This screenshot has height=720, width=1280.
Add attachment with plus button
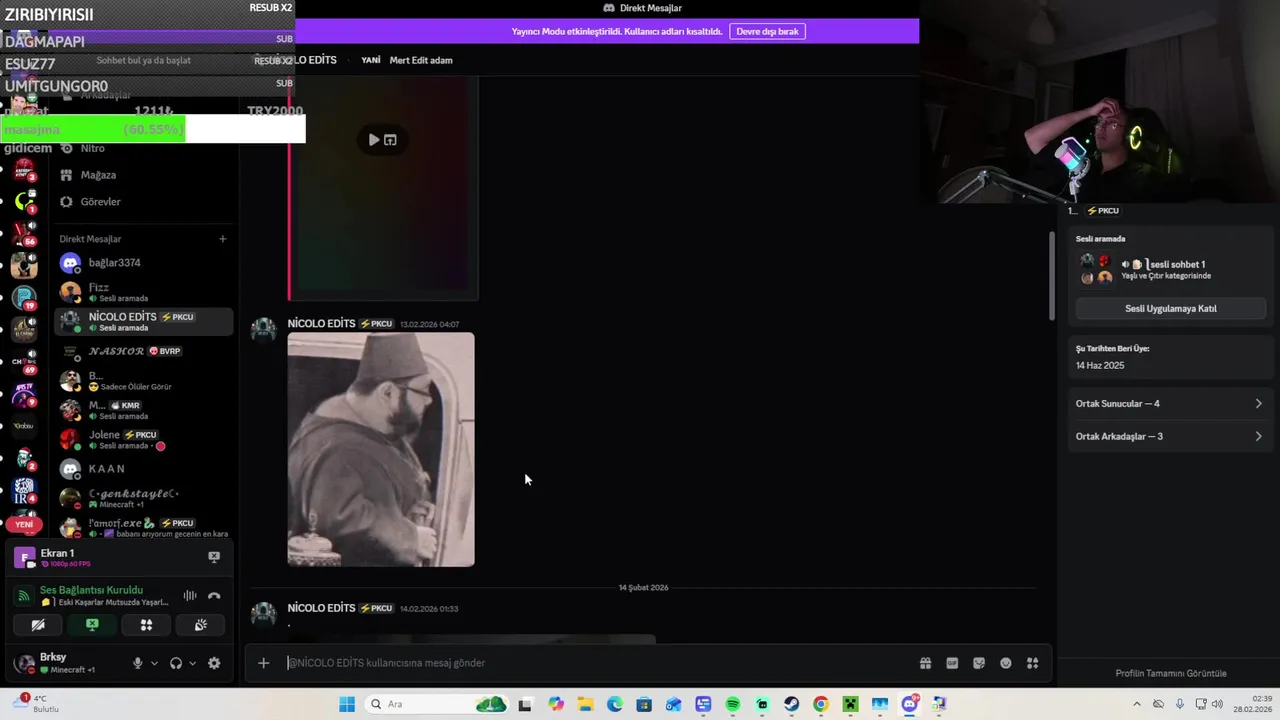263,663
